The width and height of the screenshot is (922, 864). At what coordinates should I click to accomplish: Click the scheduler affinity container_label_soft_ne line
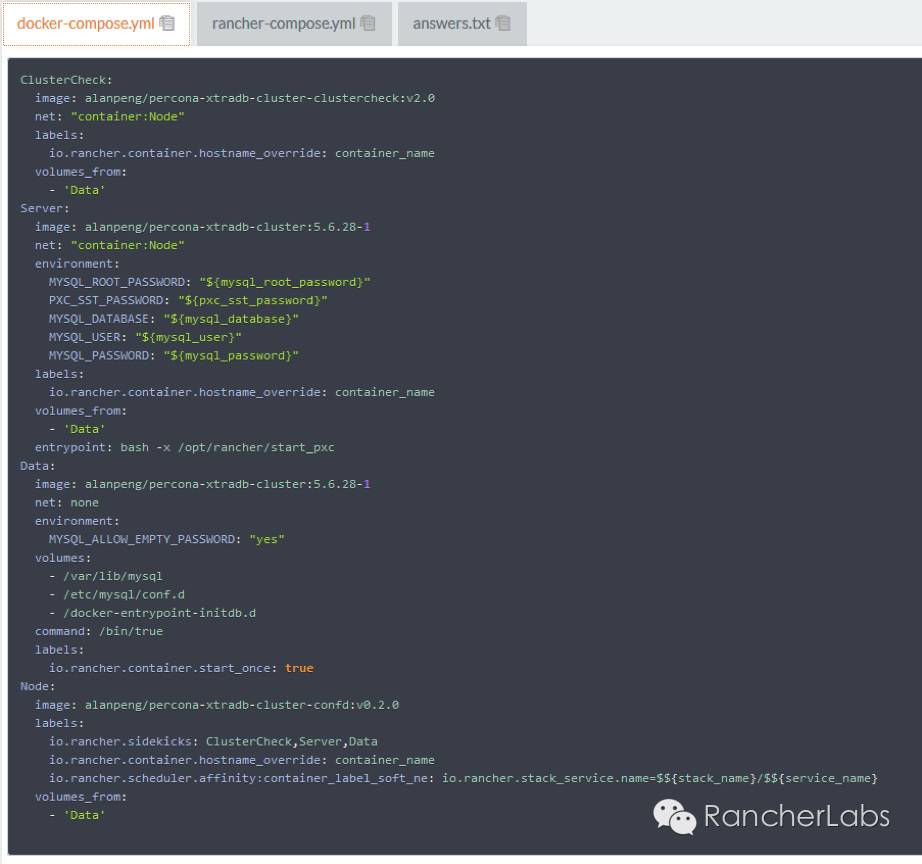(x=463, y=778)
